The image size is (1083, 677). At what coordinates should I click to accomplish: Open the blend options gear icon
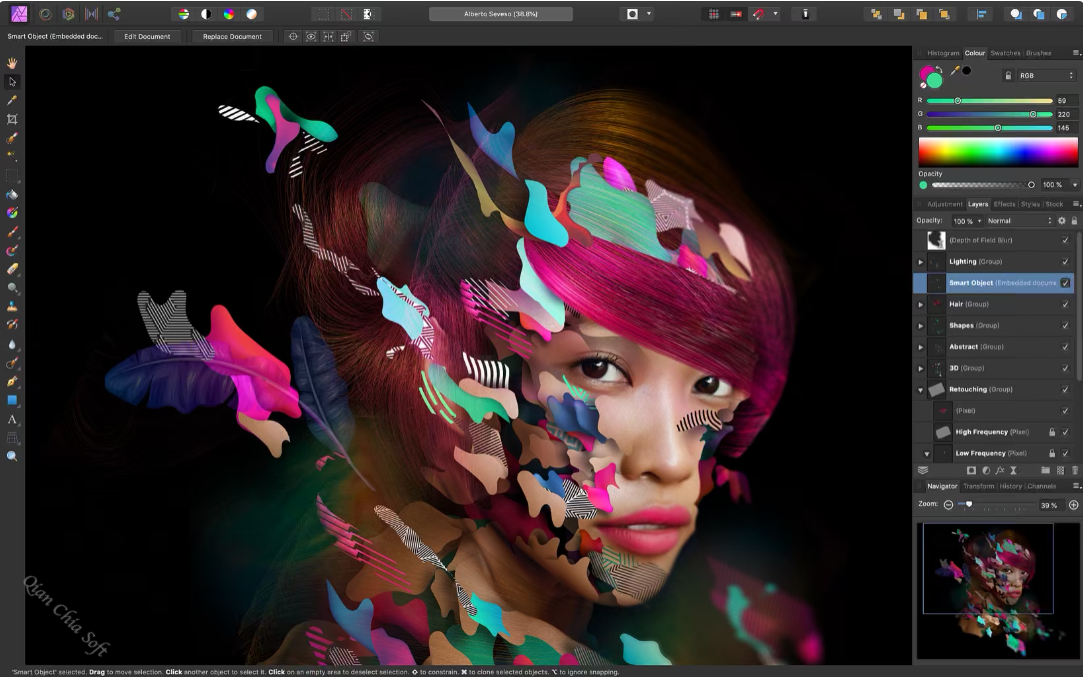[1062, 221]
